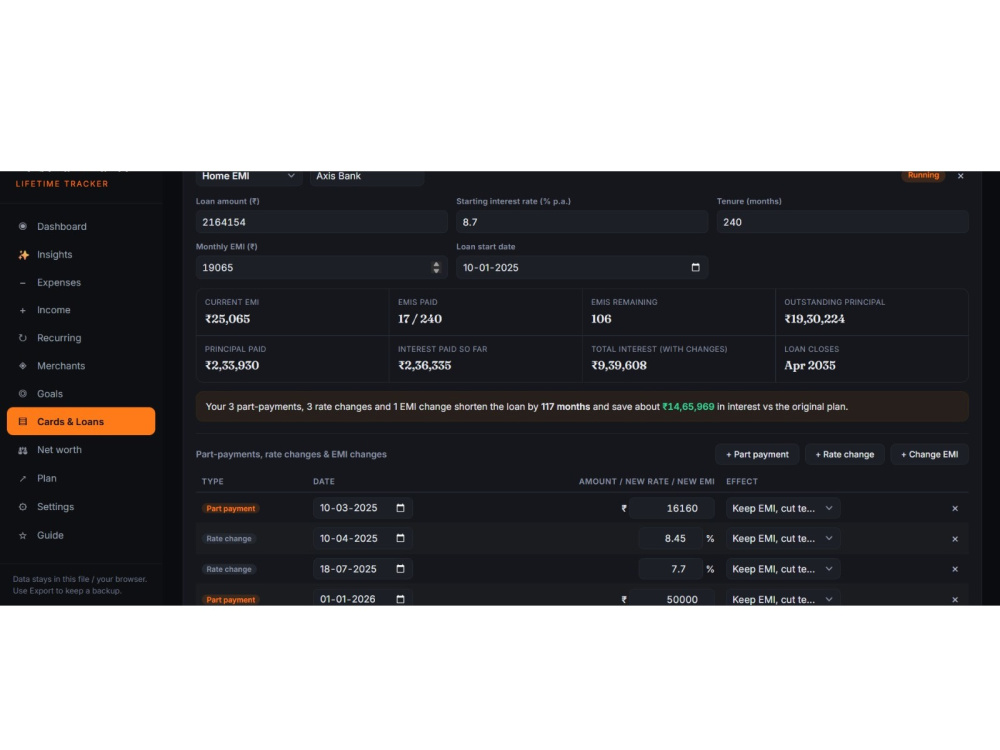Image resolution: width=1000 pixels, height=750 pixels.
Task: Click the Insights sparkle icon
Action: tap(23, 254)
